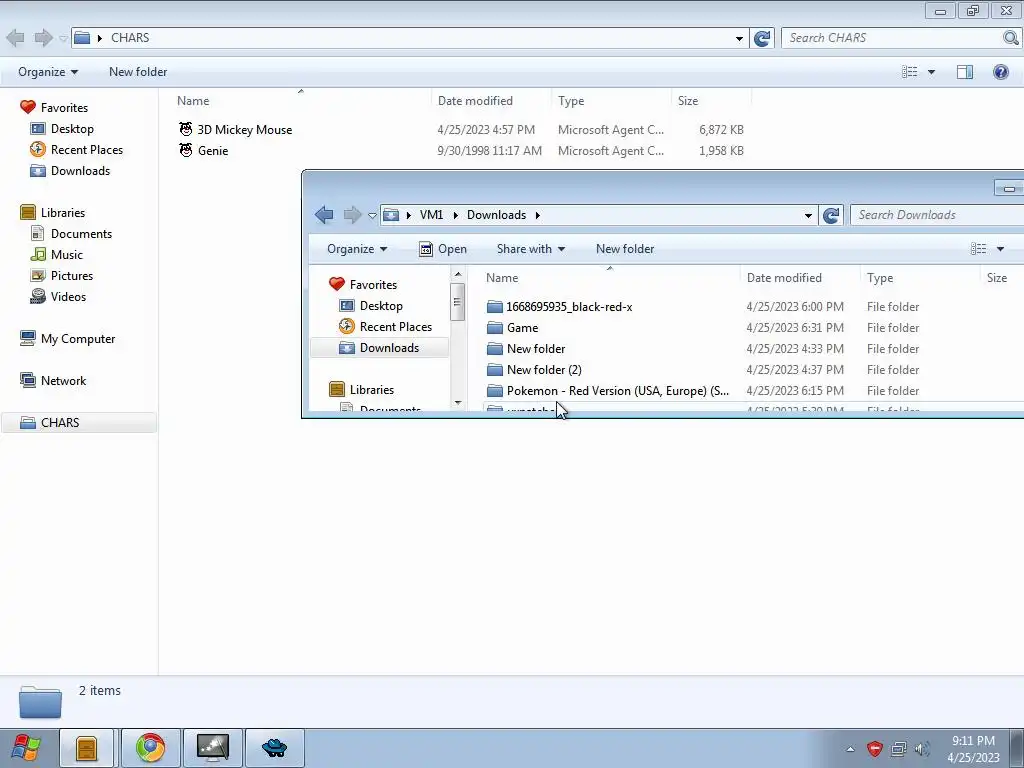Refresh the Downloads window
Screen dimensions: 1024x768
click(831, 215)
